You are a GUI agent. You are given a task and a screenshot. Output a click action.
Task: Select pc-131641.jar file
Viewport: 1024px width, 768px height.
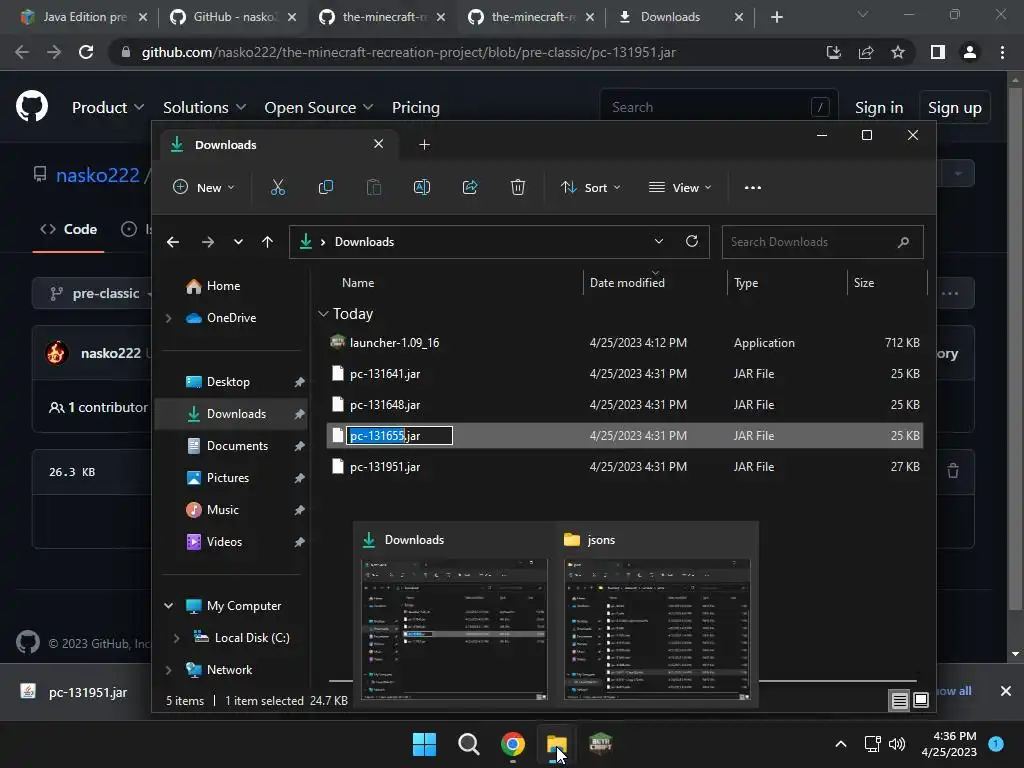pos(625,374)
